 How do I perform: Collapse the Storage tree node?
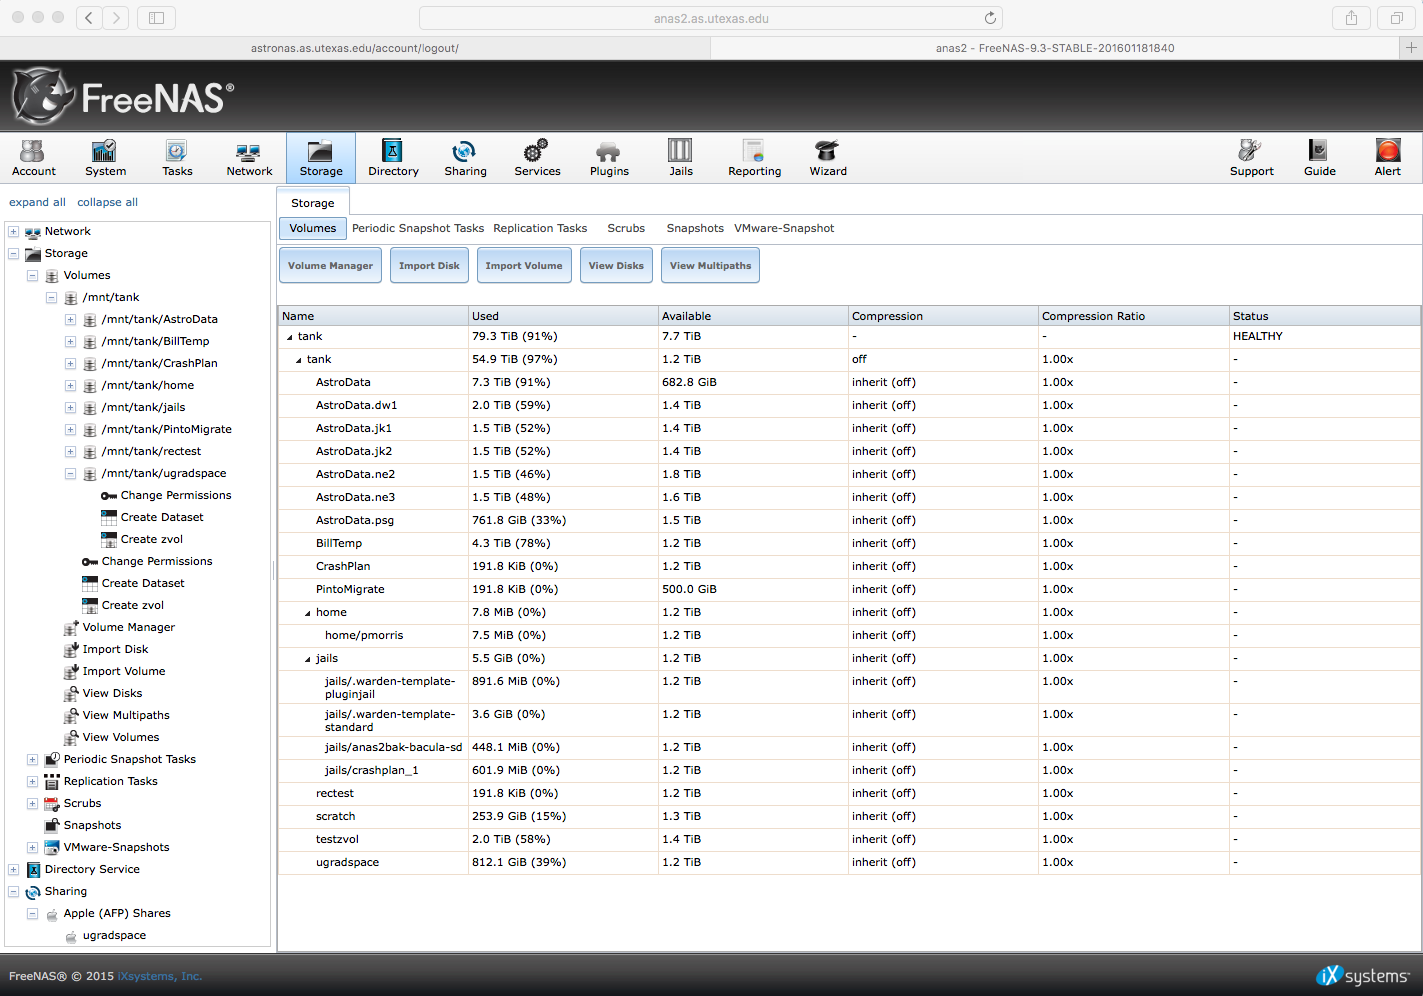tap(13, 253)
